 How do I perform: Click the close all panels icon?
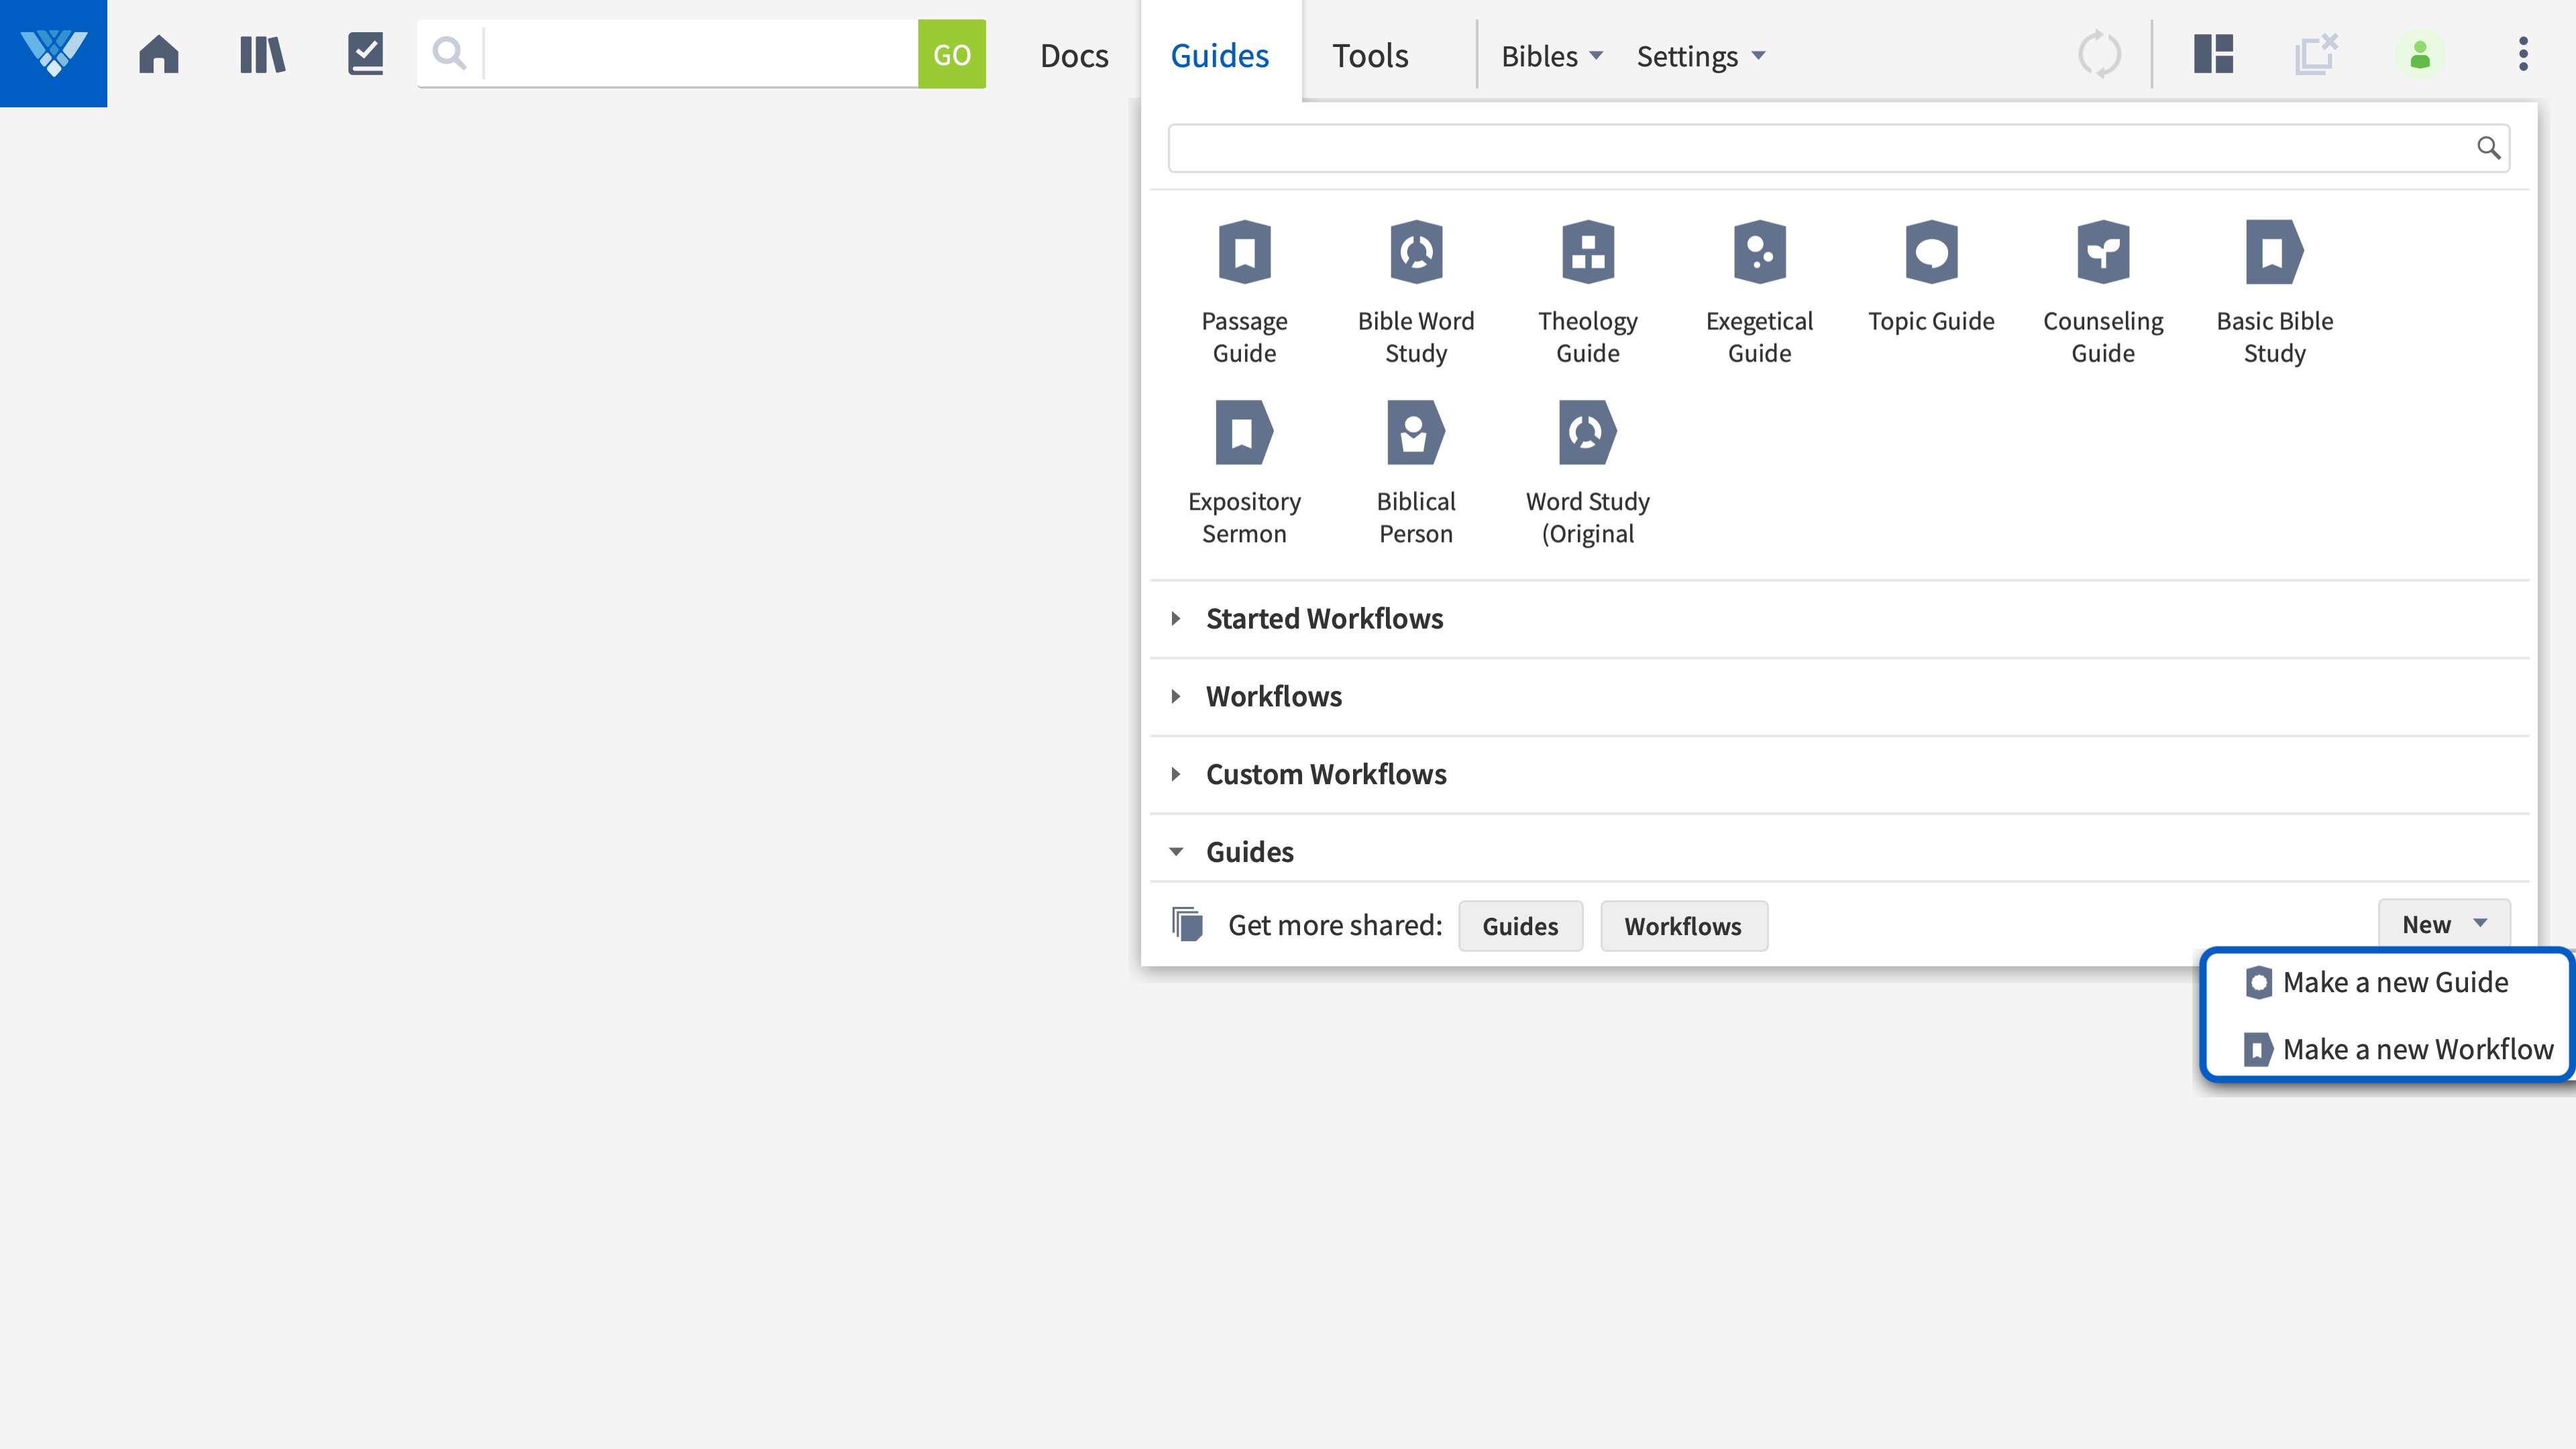tap(2315, 54)
